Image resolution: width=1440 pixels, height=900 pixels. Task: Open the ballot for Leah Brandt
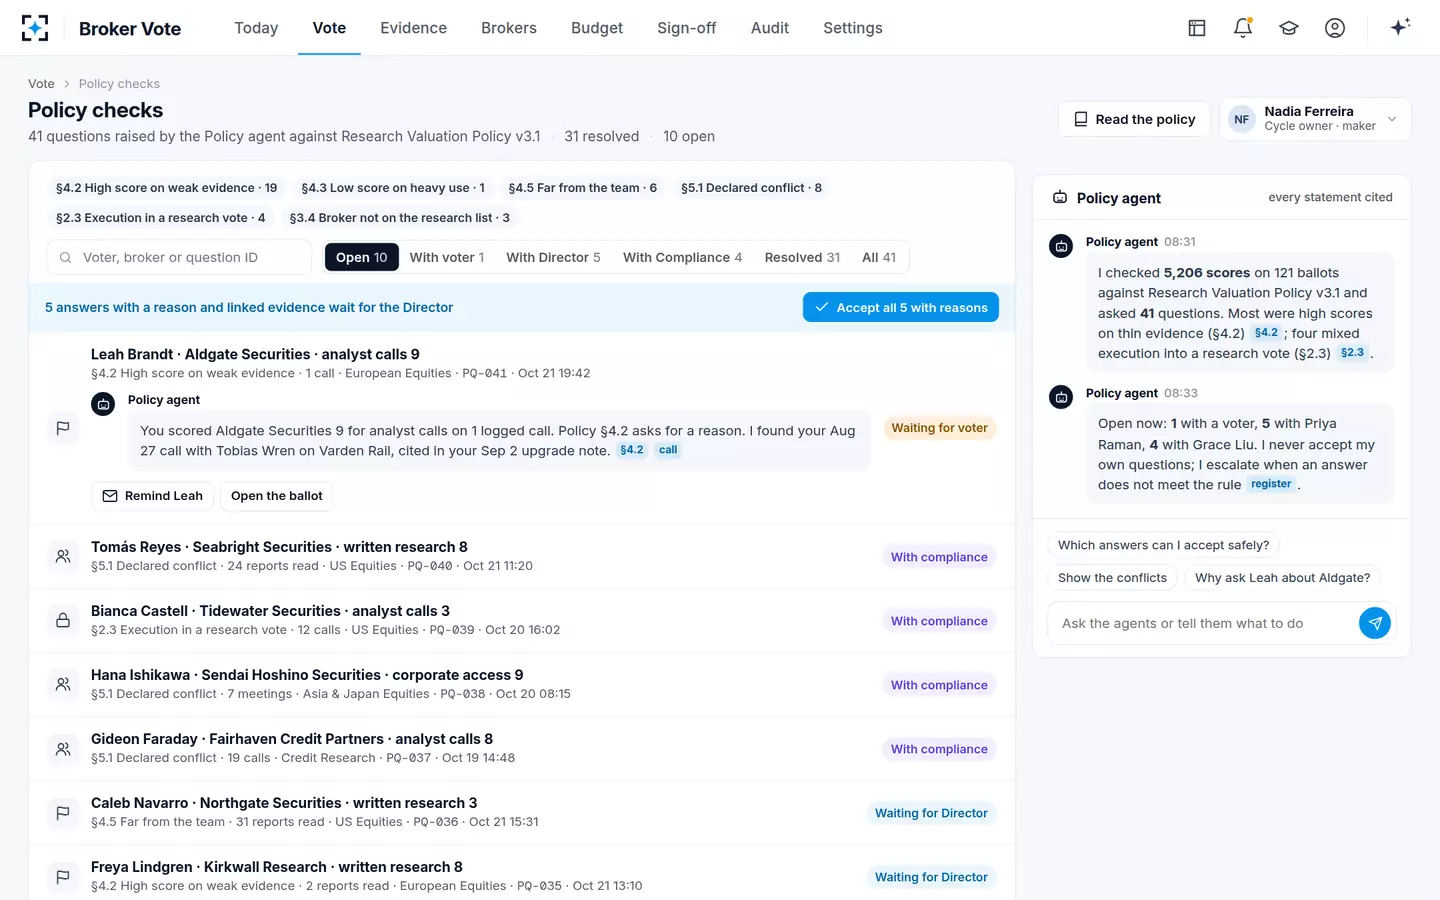pyautogui.click(x=277, y=496)
